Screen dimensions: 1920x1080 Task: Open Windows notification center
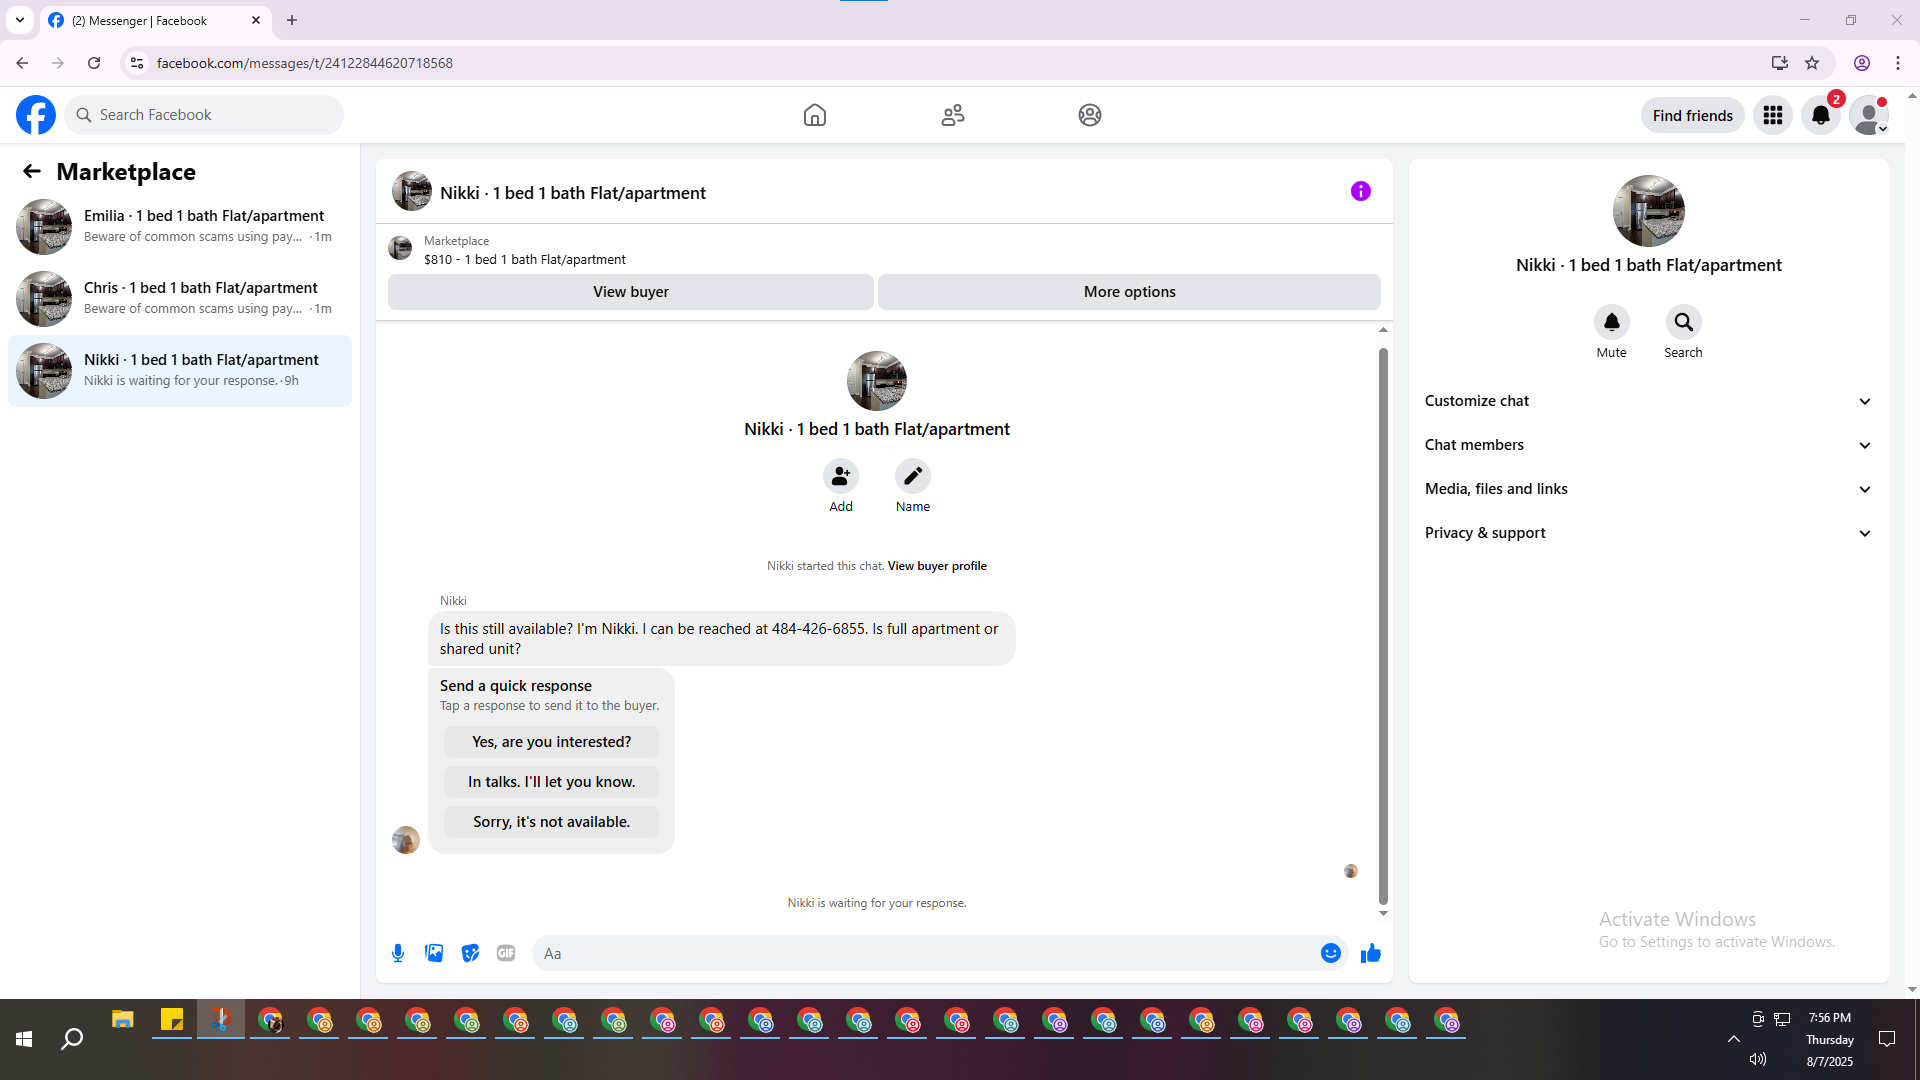click(x=1887, y=1039)
